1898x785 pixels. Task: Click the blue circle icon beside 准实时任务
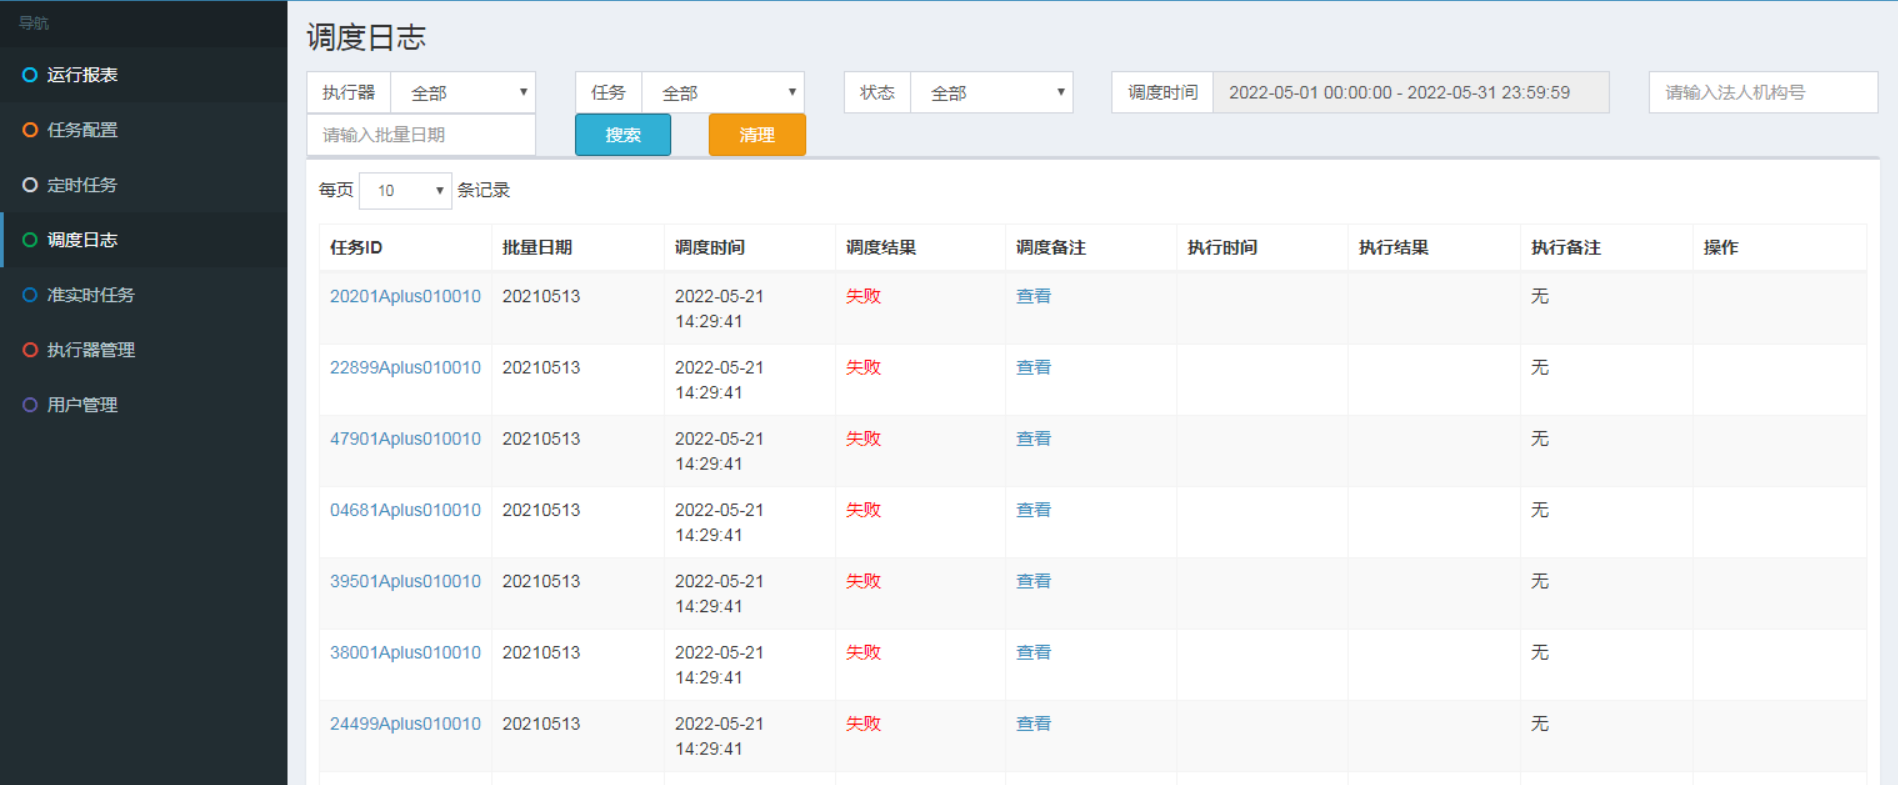tap(30, 295)
